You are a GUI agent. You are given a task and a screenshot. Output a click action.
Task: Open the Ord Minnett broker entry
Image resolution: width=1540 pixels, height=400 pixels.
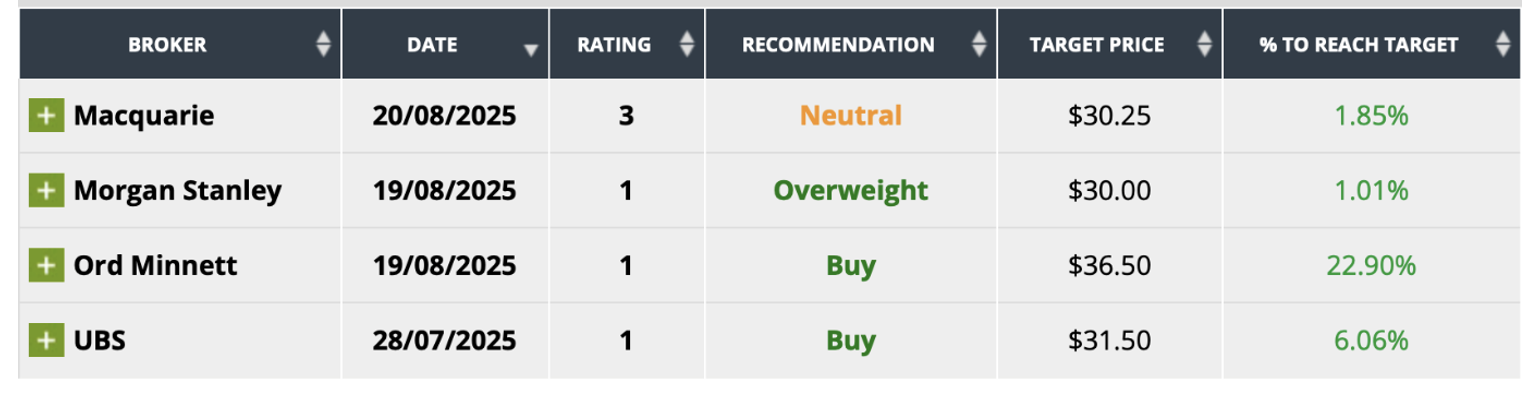(155, 266)
